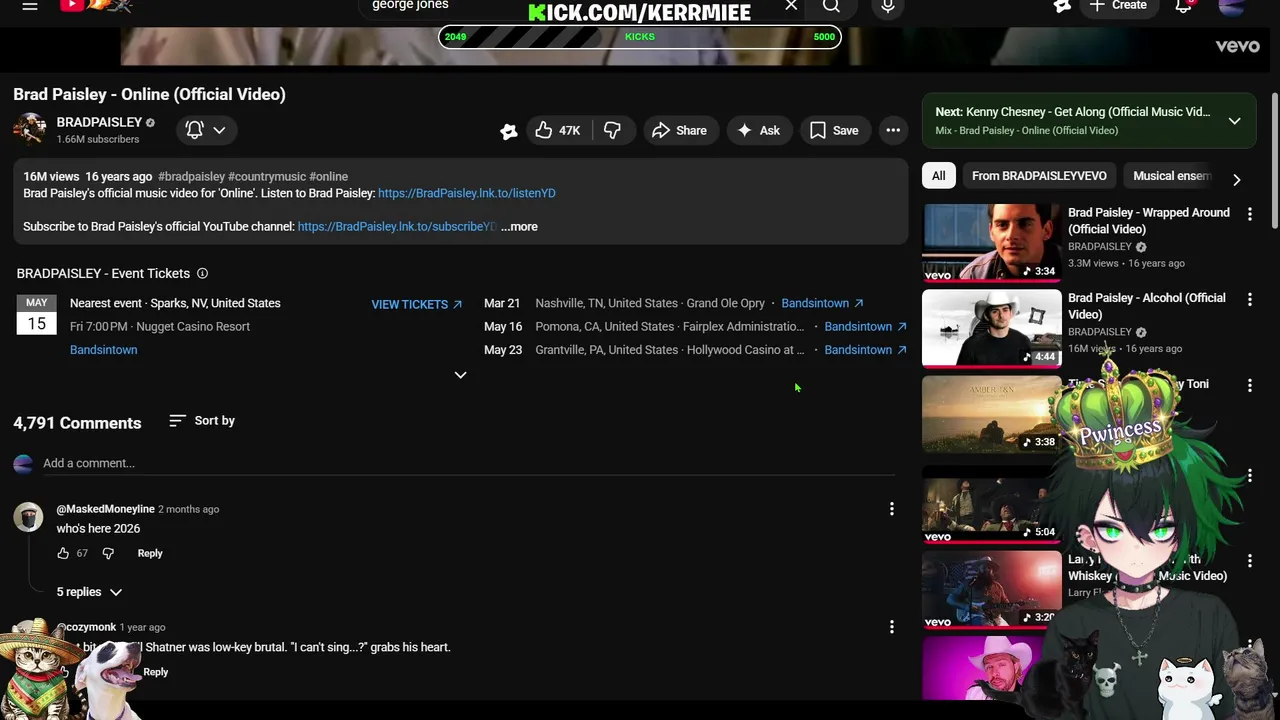The height and width of the screenshot is (720, 1280).
Task: Share the video
Action: click(x=680, y=131)
